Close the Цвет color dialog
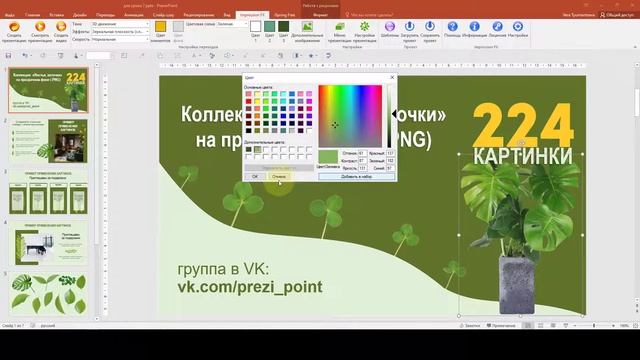 [392, 77]
